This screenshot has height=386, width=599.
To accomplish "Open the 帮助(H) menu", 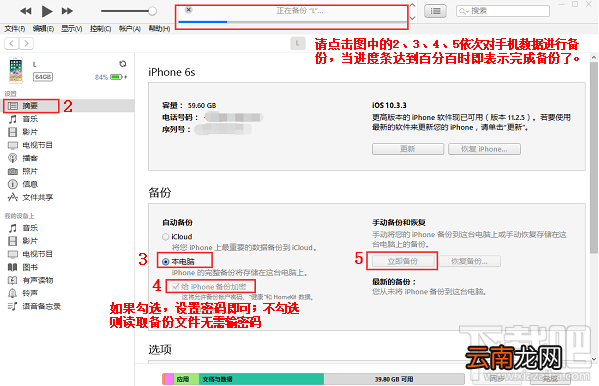I will [x=159, y=29].
